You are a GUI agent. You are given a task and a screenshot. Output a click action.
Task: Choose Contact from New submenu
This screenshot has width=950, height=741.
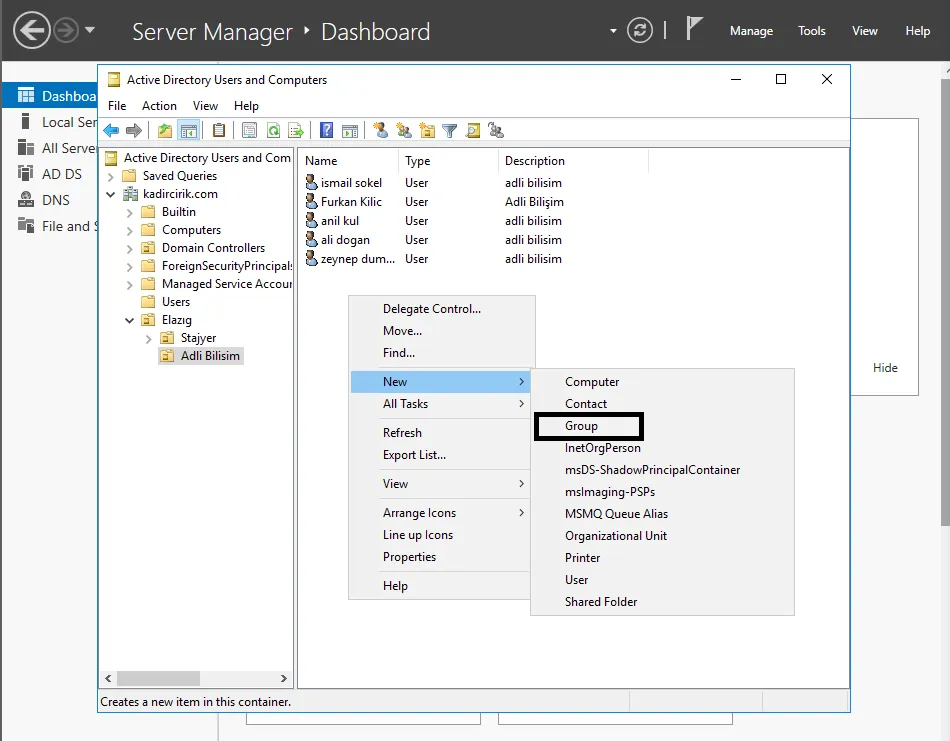(x=662, y=404)
